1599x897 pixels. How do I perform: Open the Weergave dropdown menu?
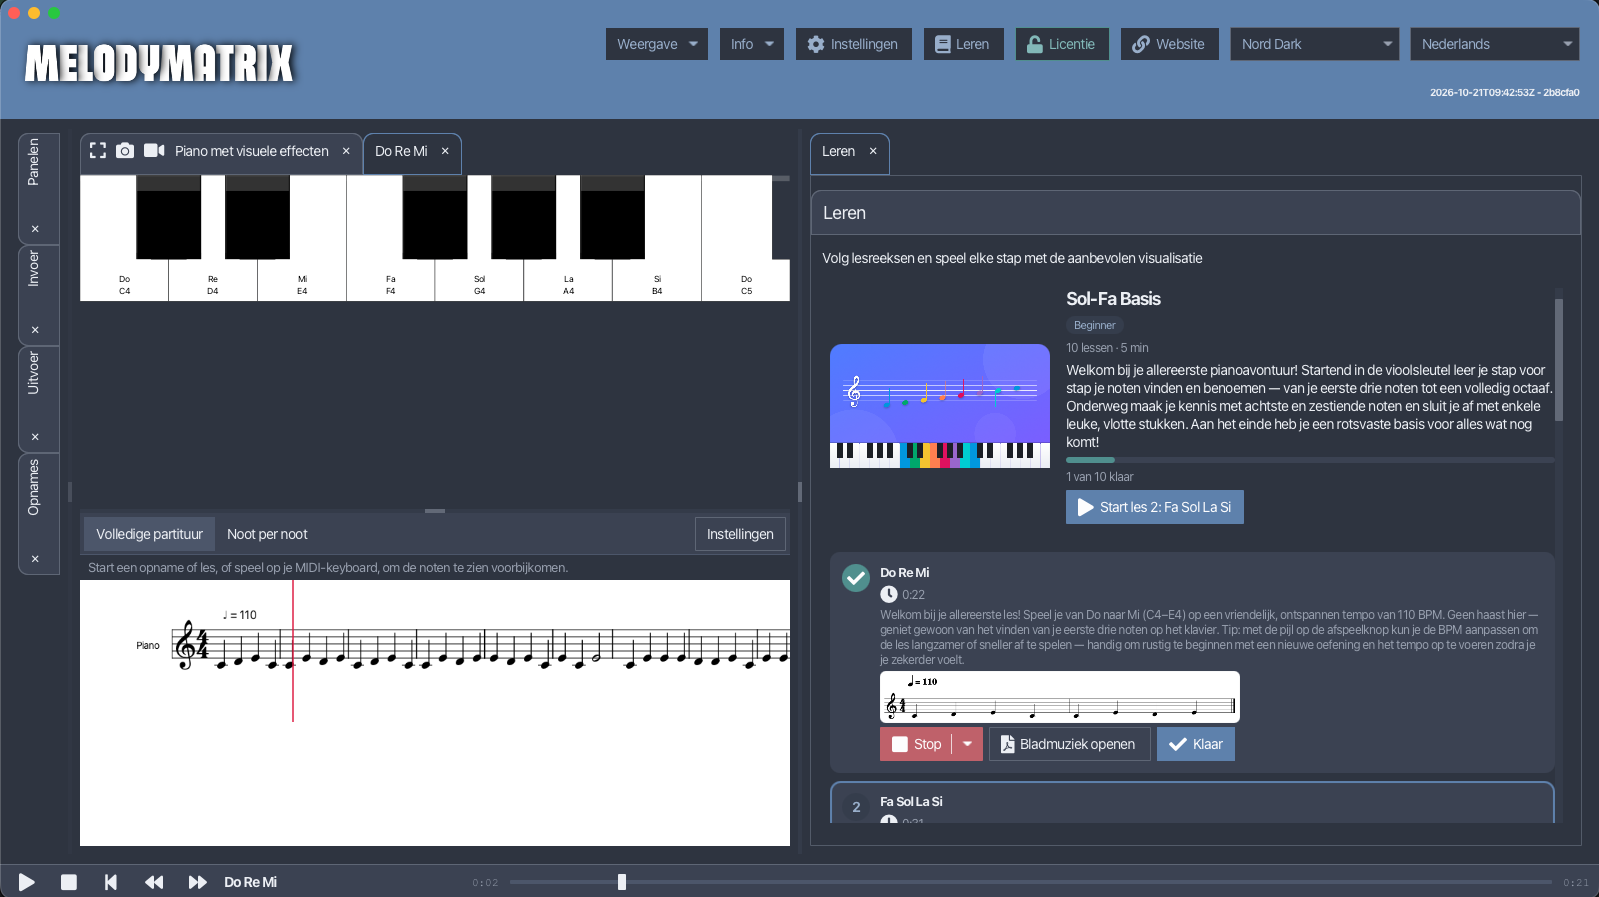click(657, 44)
